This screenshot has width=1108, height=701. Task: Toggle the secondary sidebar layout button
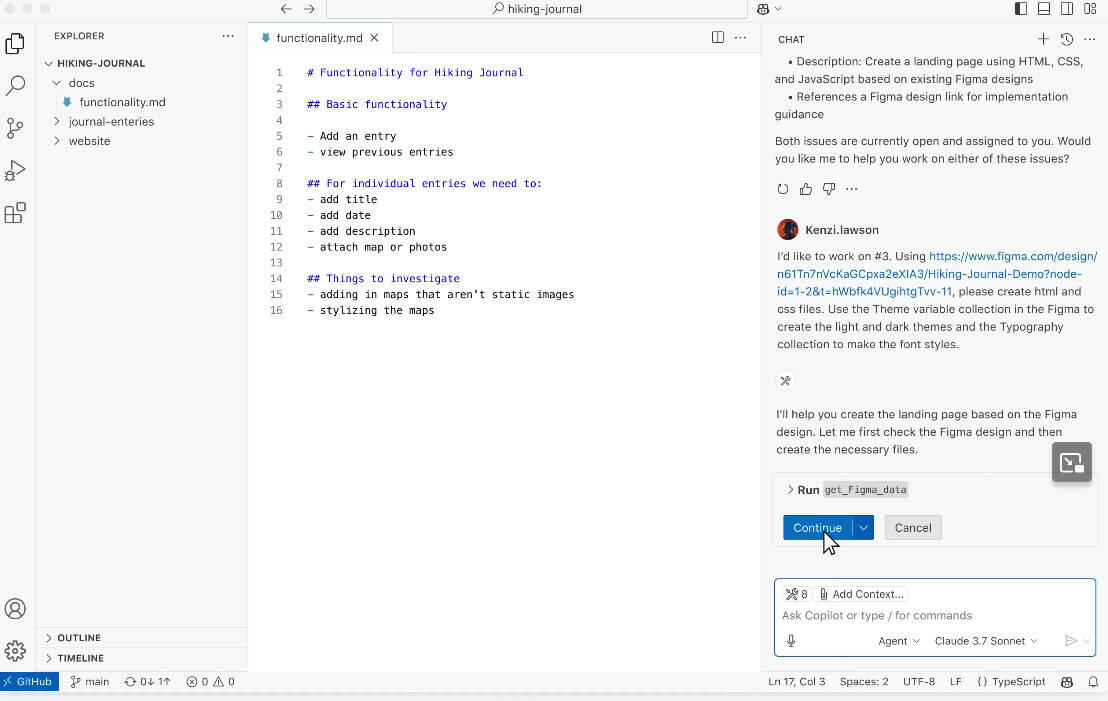(x=1067, y=9)
